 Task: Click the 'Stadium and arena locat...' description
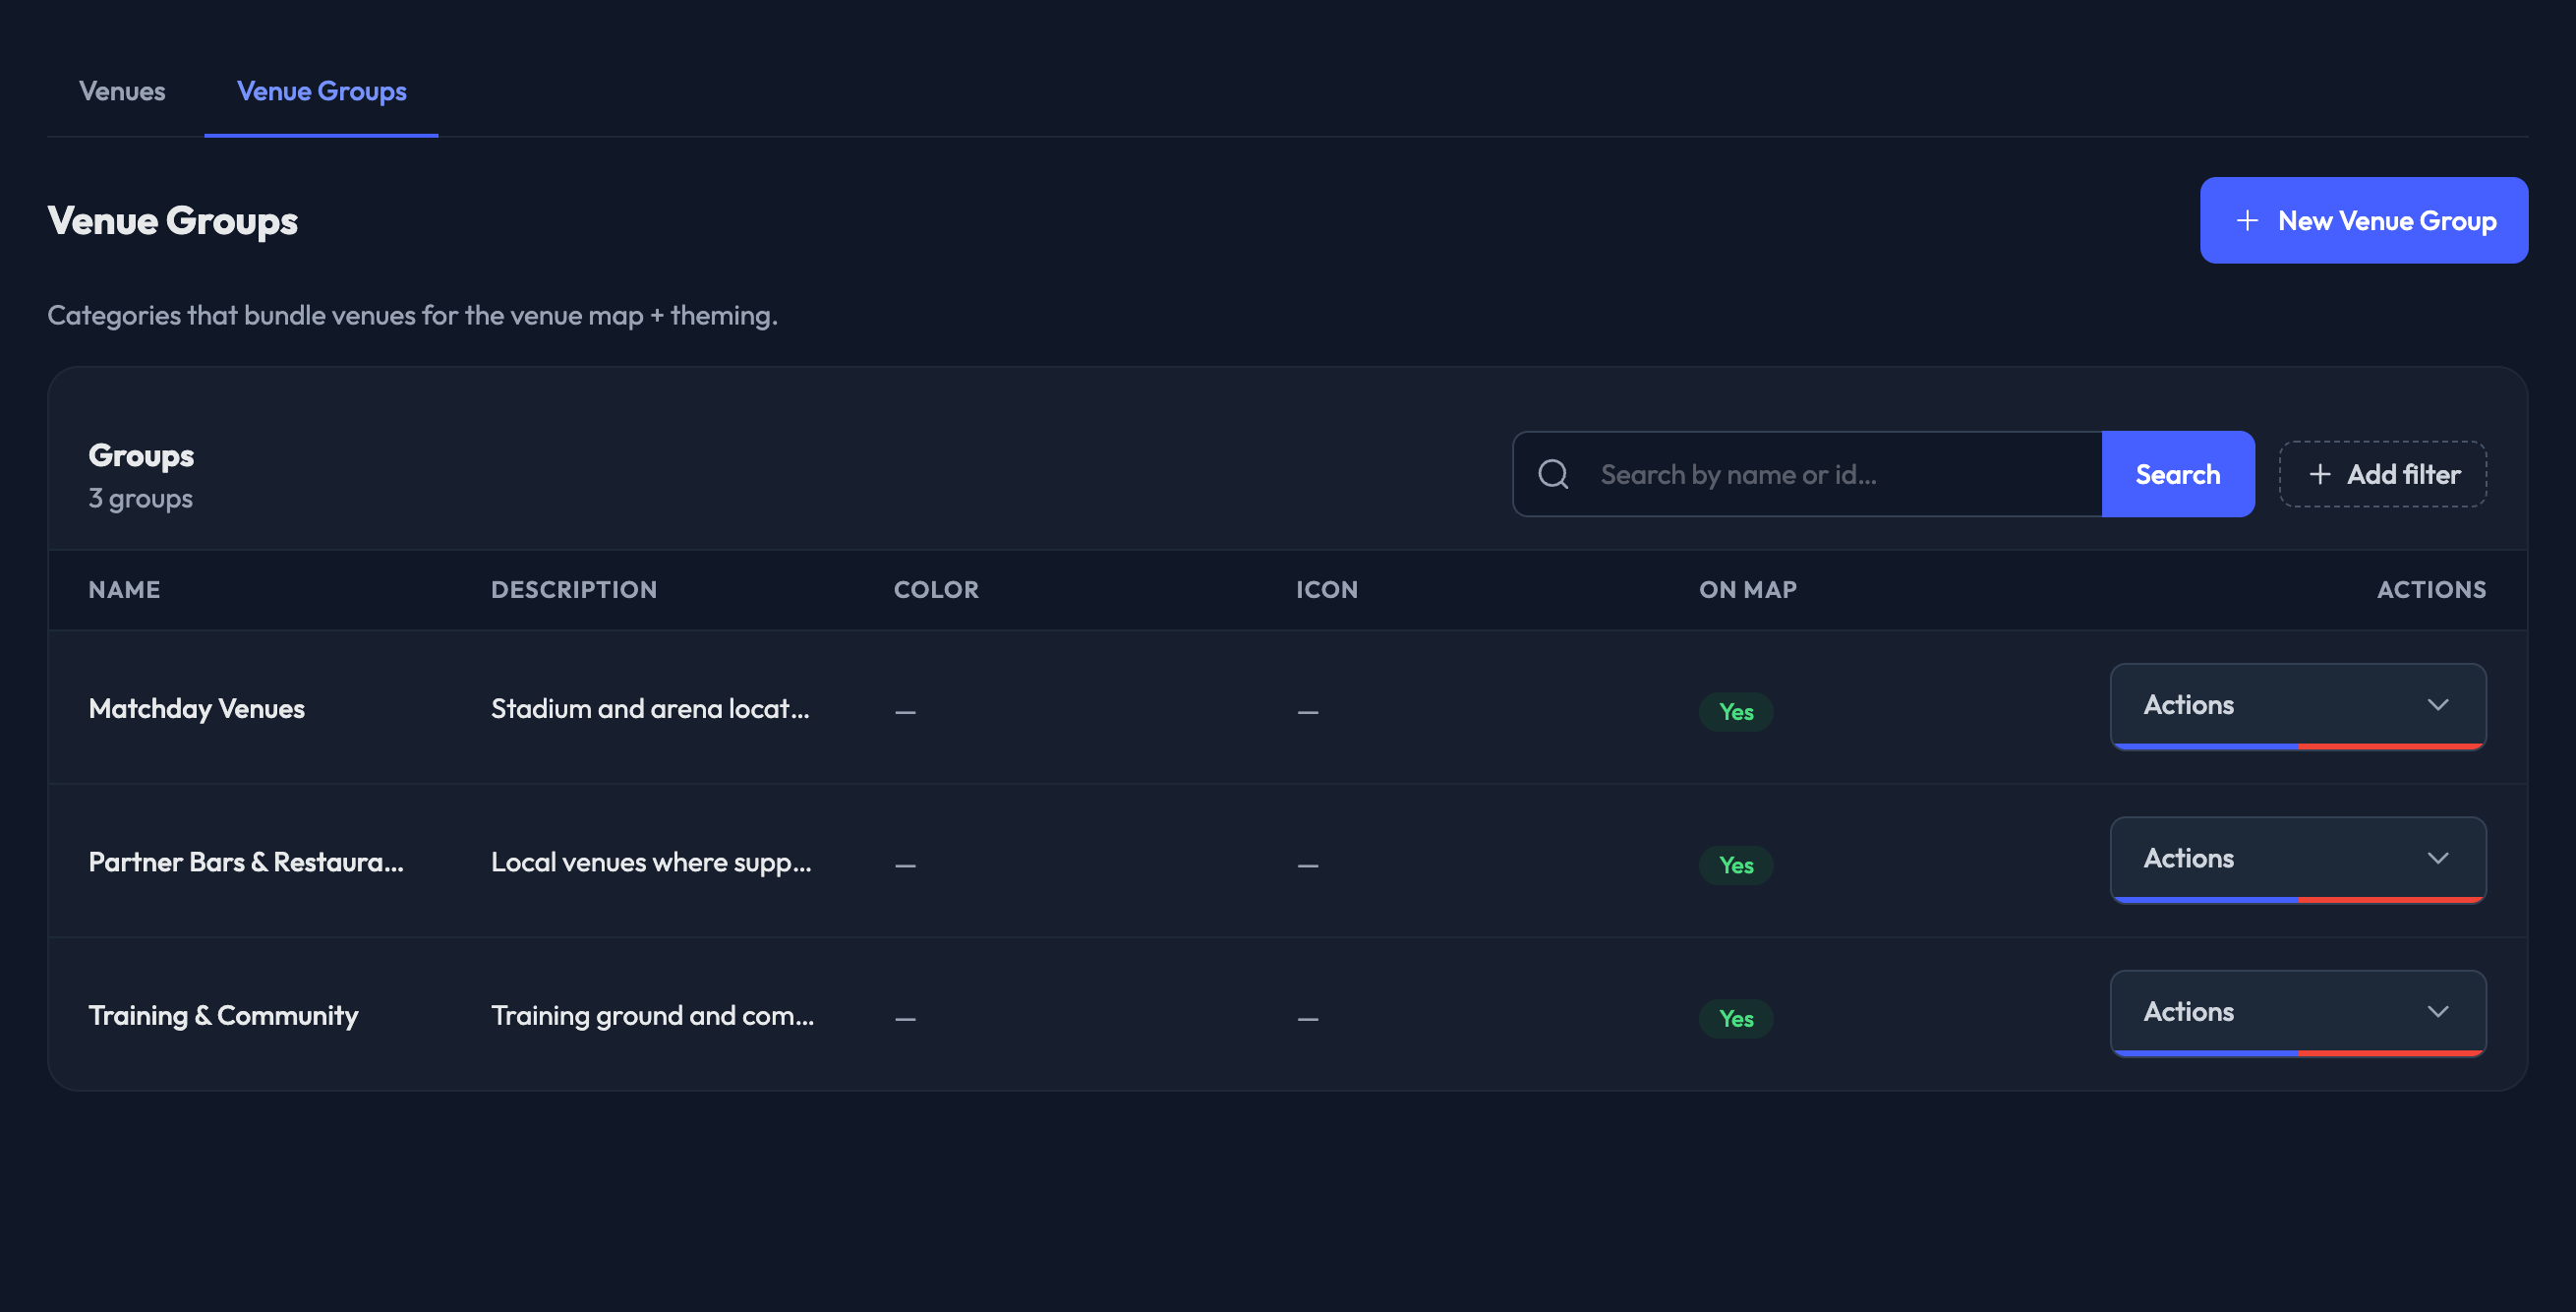pyautogui.click(x=650, y=708)
